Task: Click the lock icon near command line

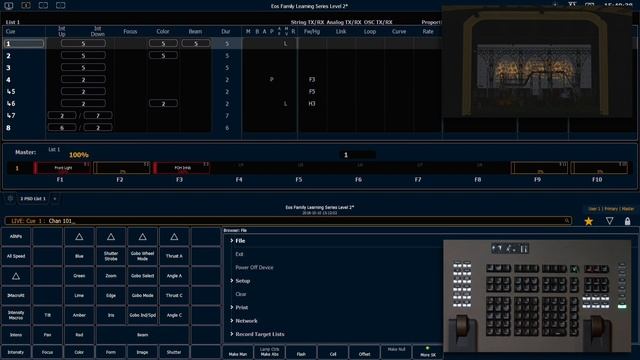Action: coord(627,221)
